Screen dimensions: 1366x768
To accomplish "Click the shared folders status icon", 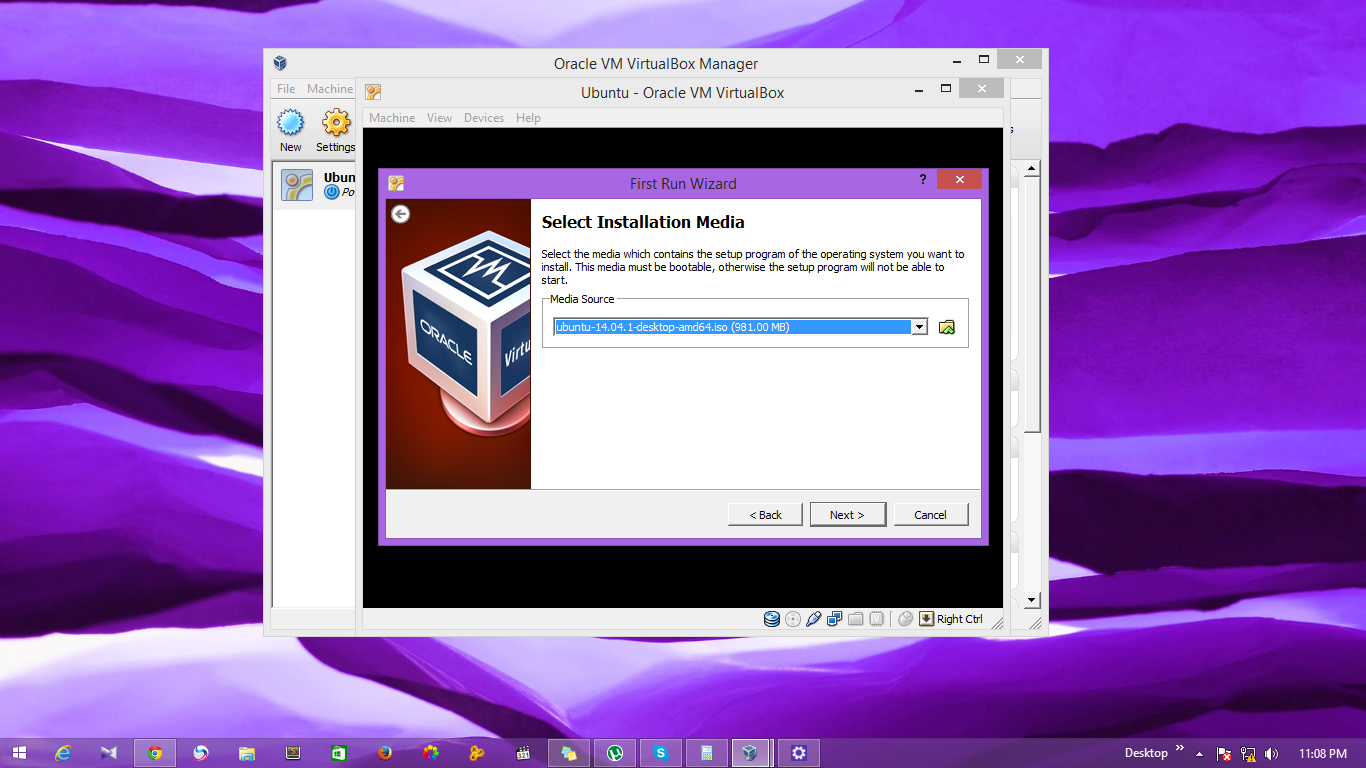I will pyautogui.click(x=855, y=619).
